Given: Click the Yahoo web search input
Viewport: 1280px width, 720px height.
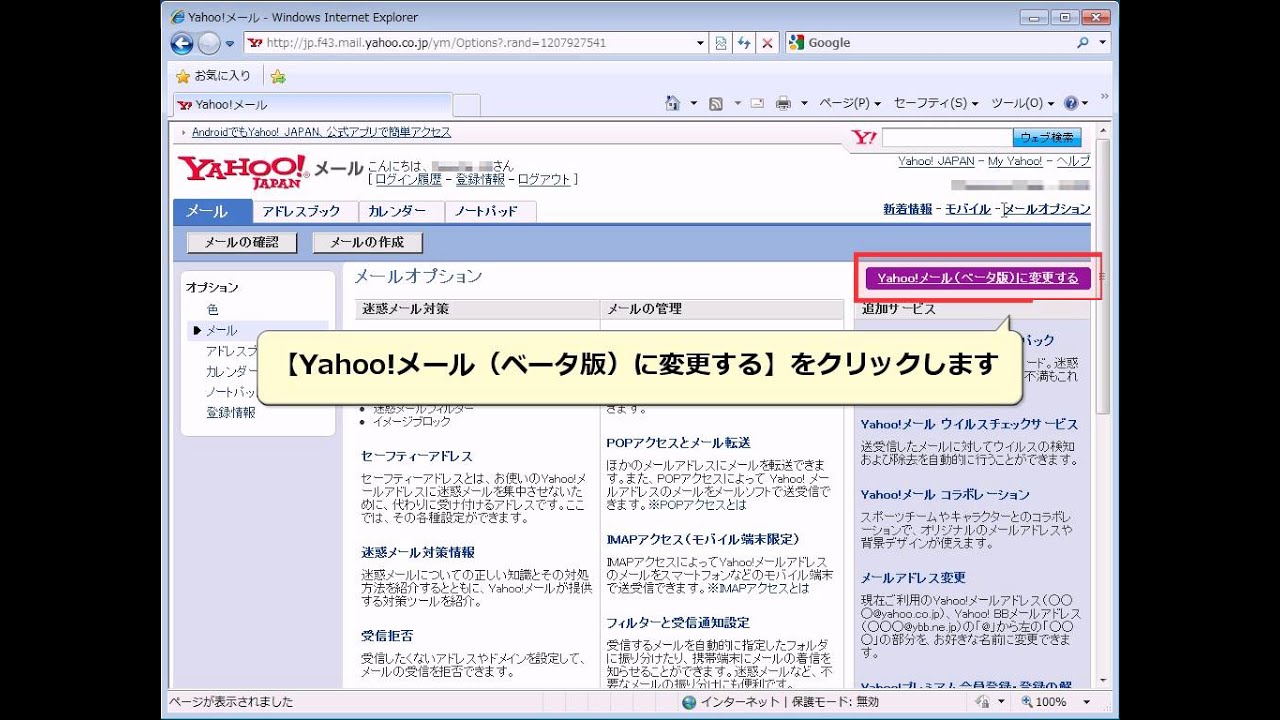Looking at the screenshot, I should coord(947,137).
